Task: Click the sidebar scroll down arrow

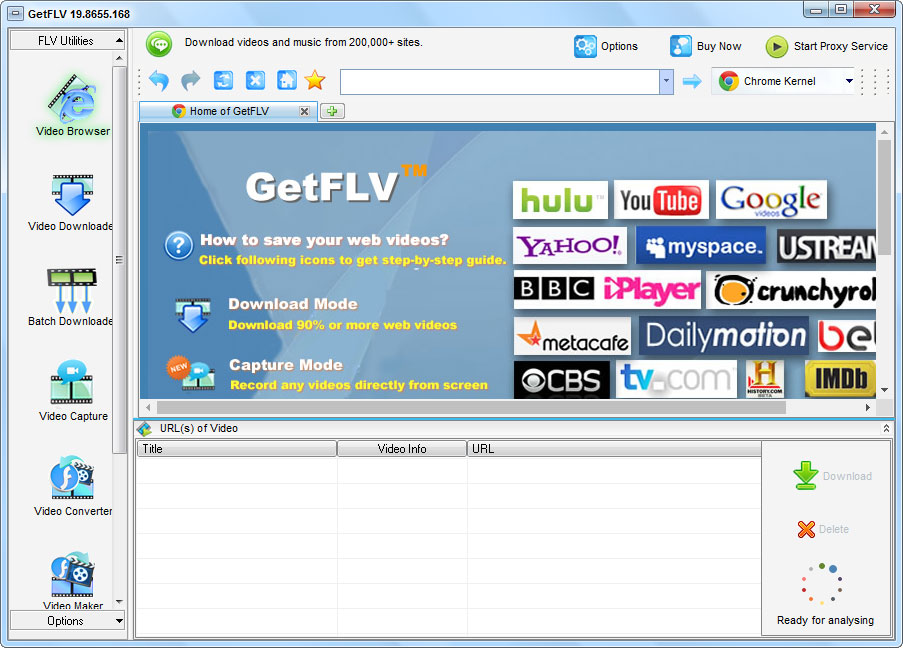Action: tap(119, 602)
